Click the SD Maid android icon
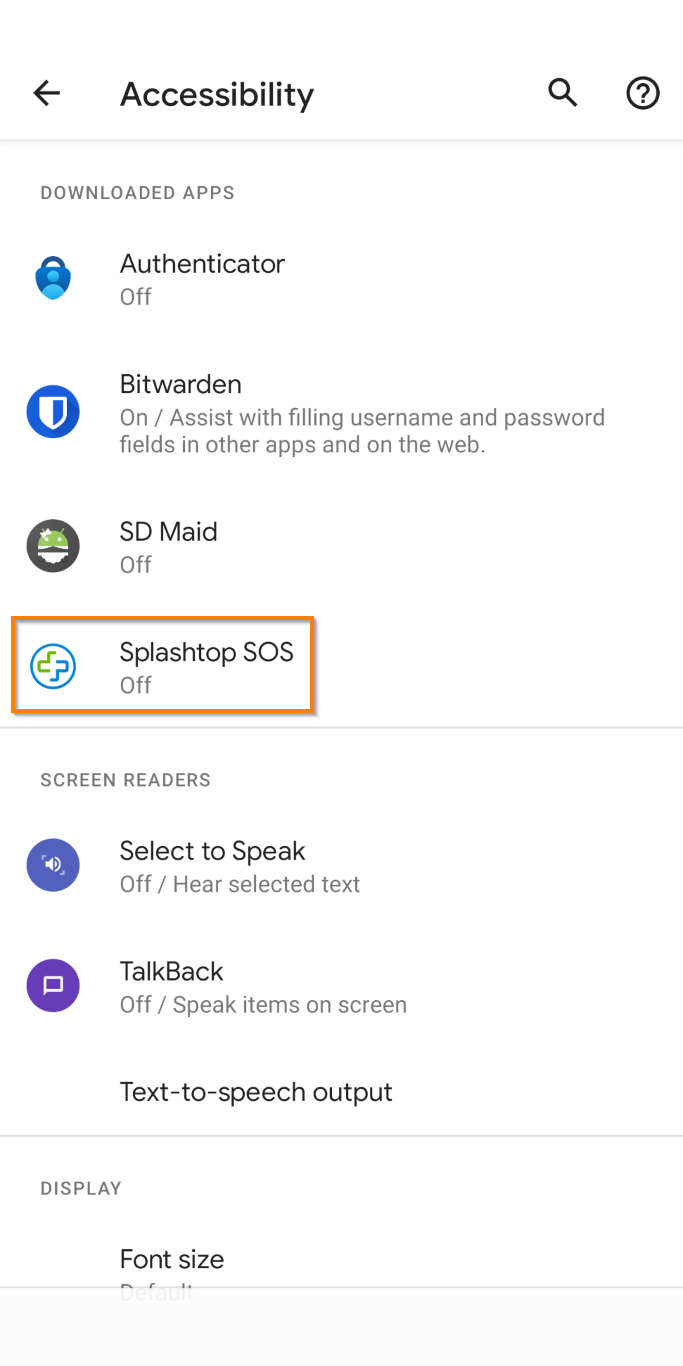This screenshot has width=683, height=1366. [x=52, y=546]
